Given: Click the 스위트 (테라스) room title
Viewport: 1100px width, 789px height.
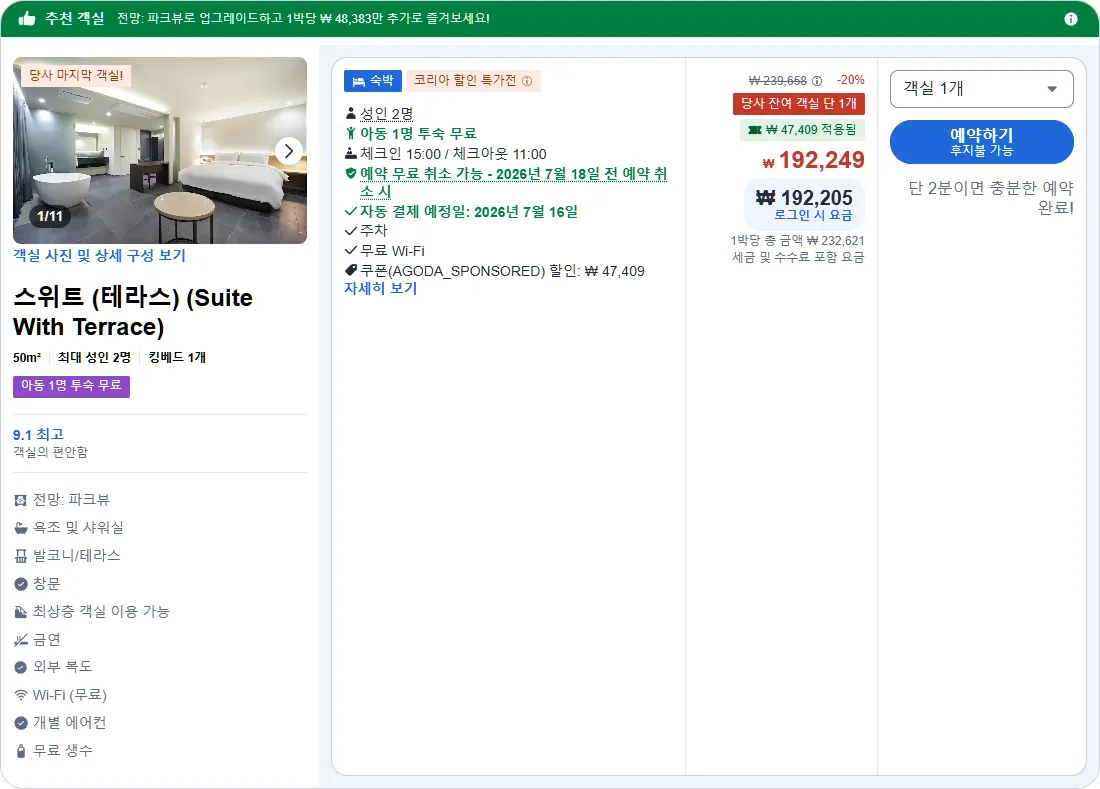Looking at the screenshot, I should coord(133,311).
